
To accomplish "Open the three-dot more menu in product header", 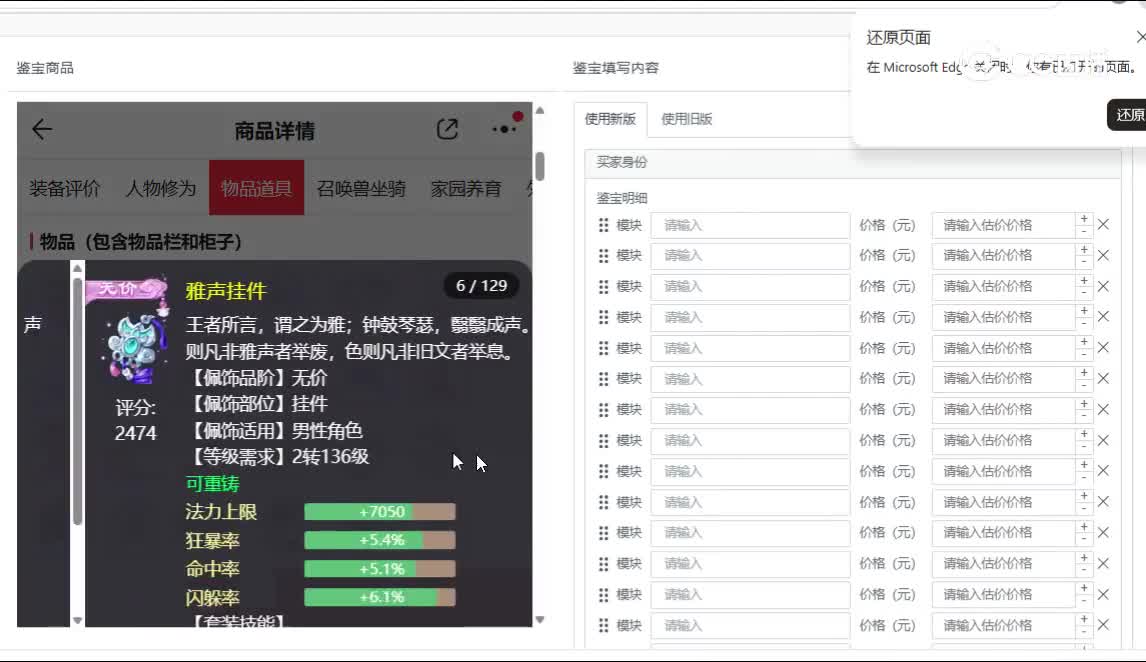I will (x=504, y=129).
